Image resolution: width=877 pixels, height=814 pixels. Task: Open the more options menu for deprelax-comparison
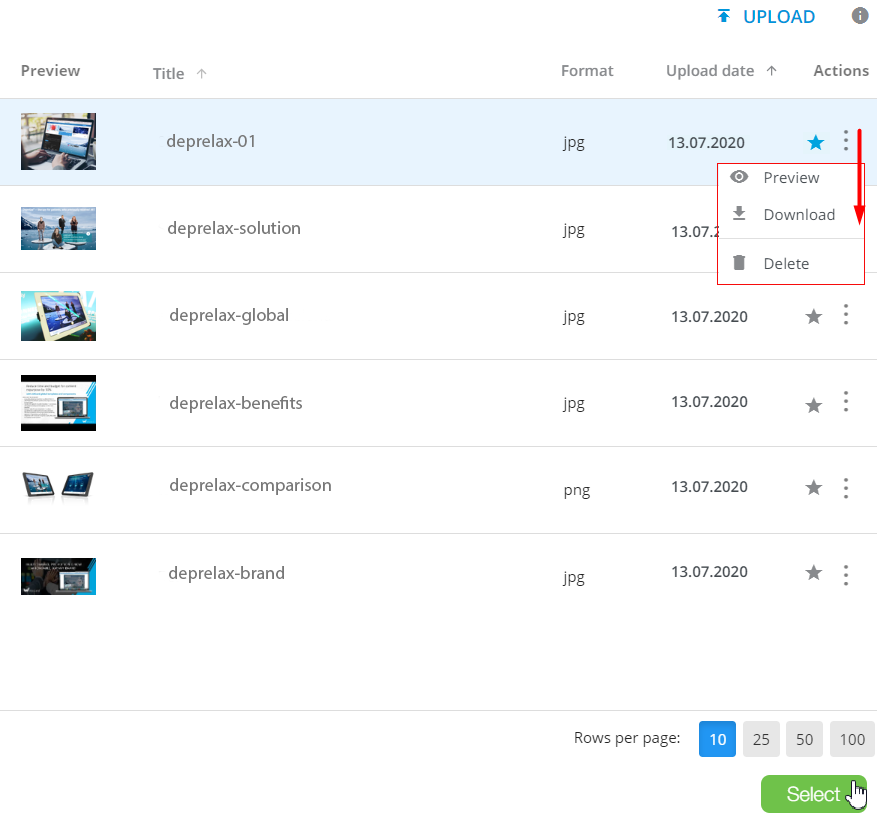(846, 488)
